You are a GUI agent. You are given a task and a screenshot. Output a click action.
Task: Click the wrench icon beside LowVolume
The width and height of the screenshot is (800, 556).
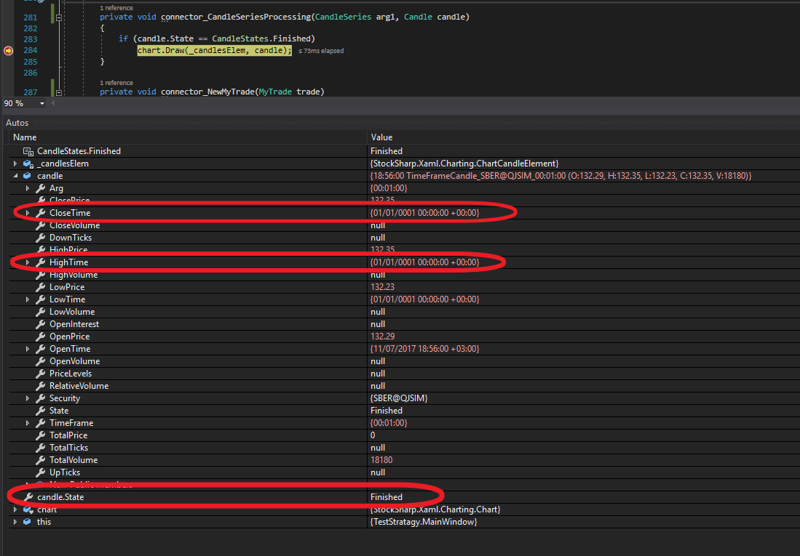pos(41,312)
